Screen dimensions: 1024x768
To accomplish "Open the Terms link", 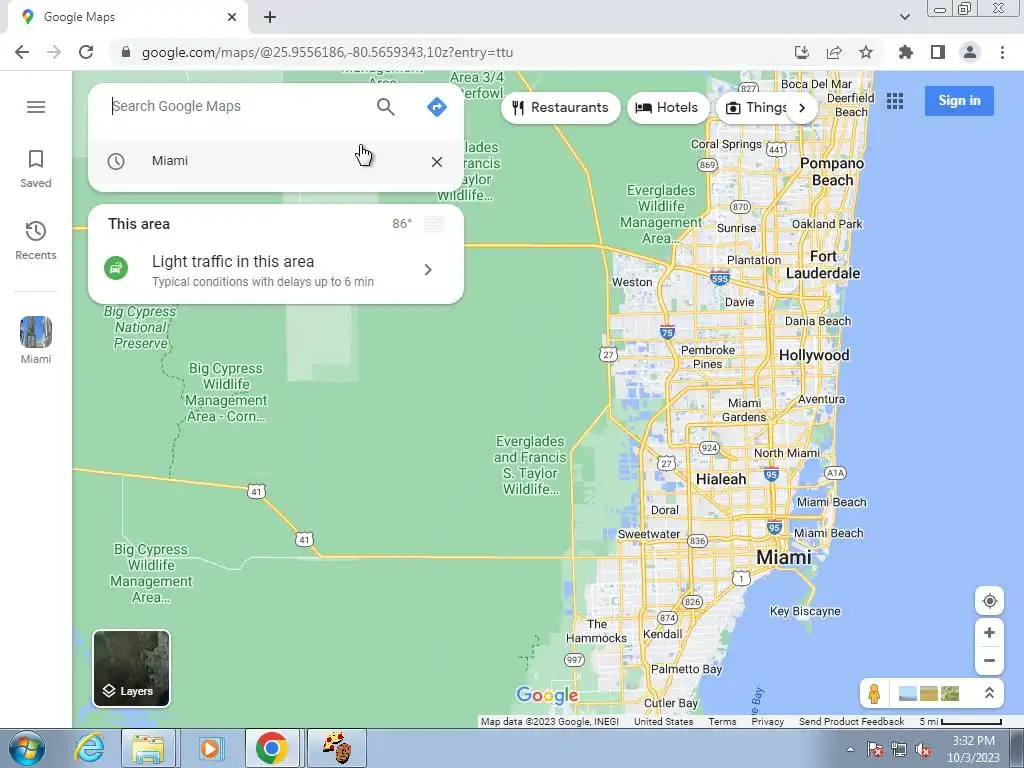I will pyautogui.click(x=722, y=722).
